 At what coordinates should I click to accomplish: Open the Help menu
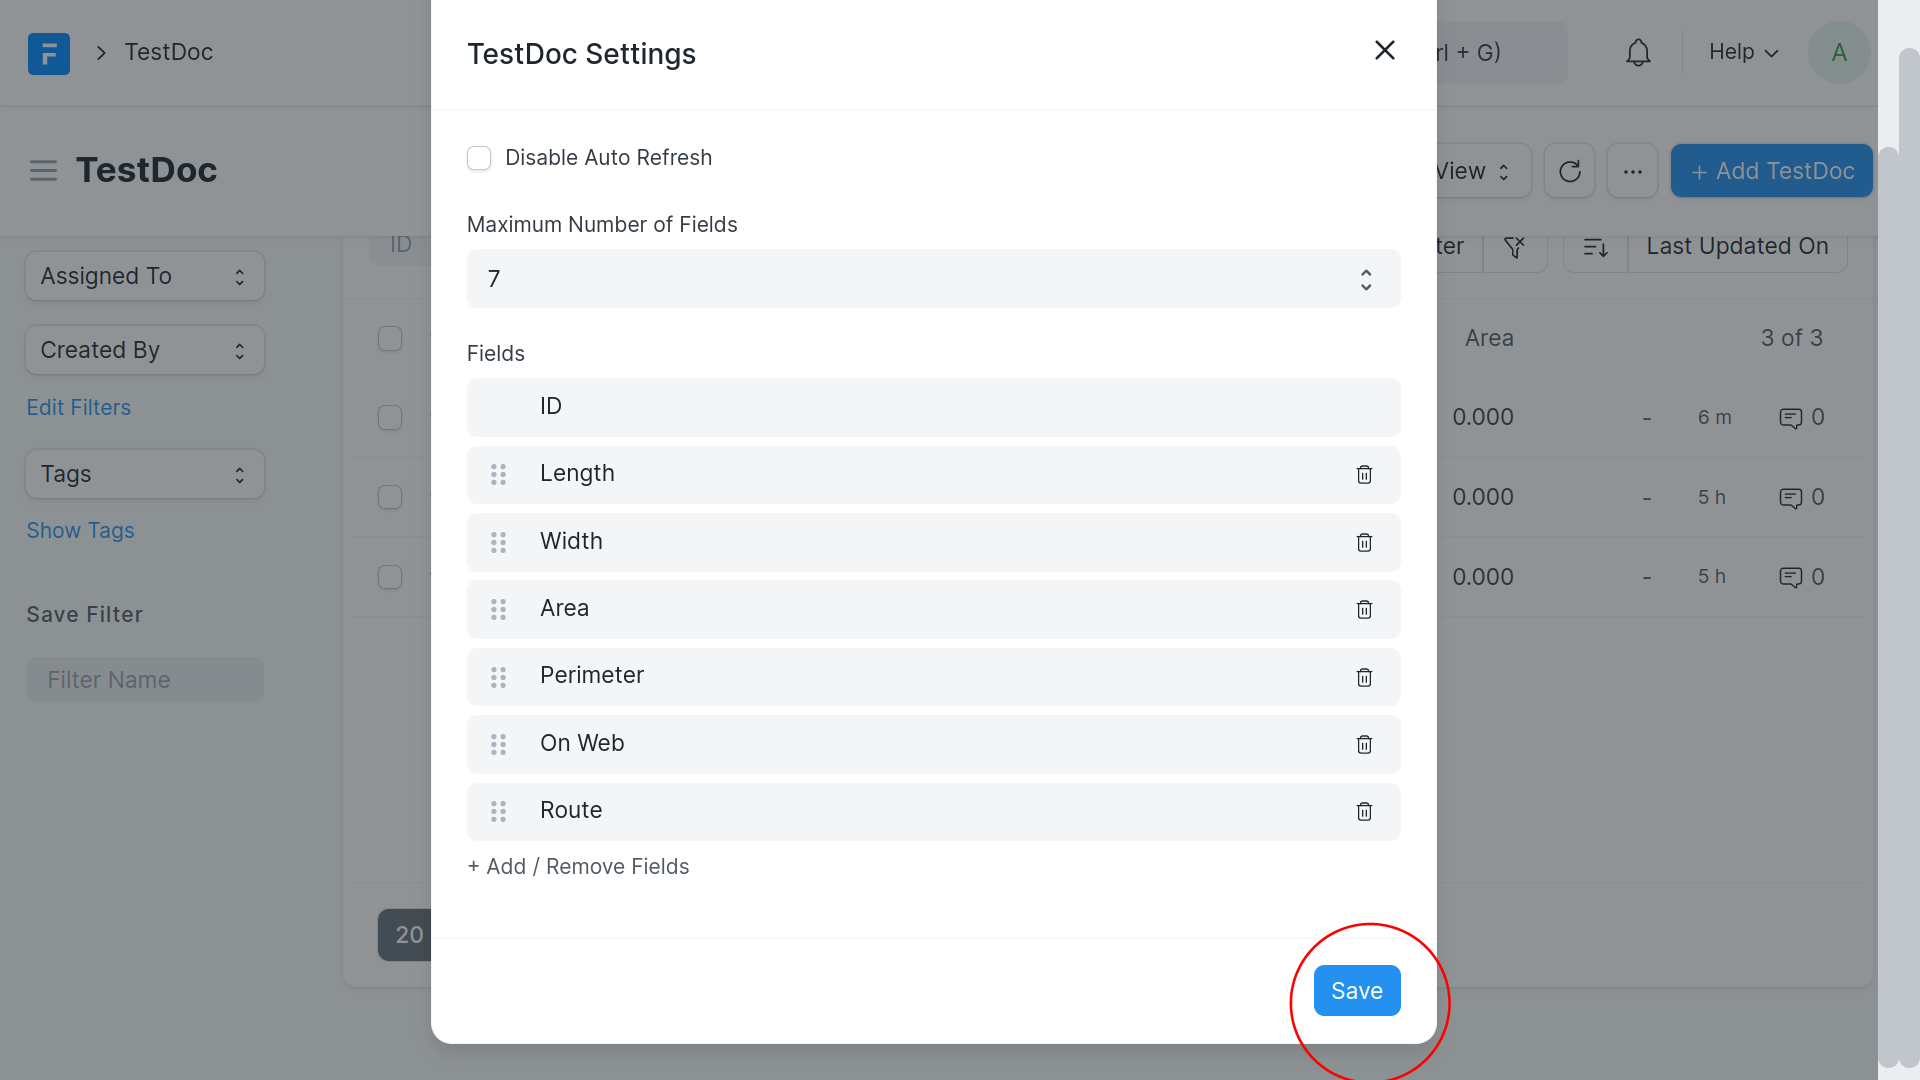[1743, 52]
